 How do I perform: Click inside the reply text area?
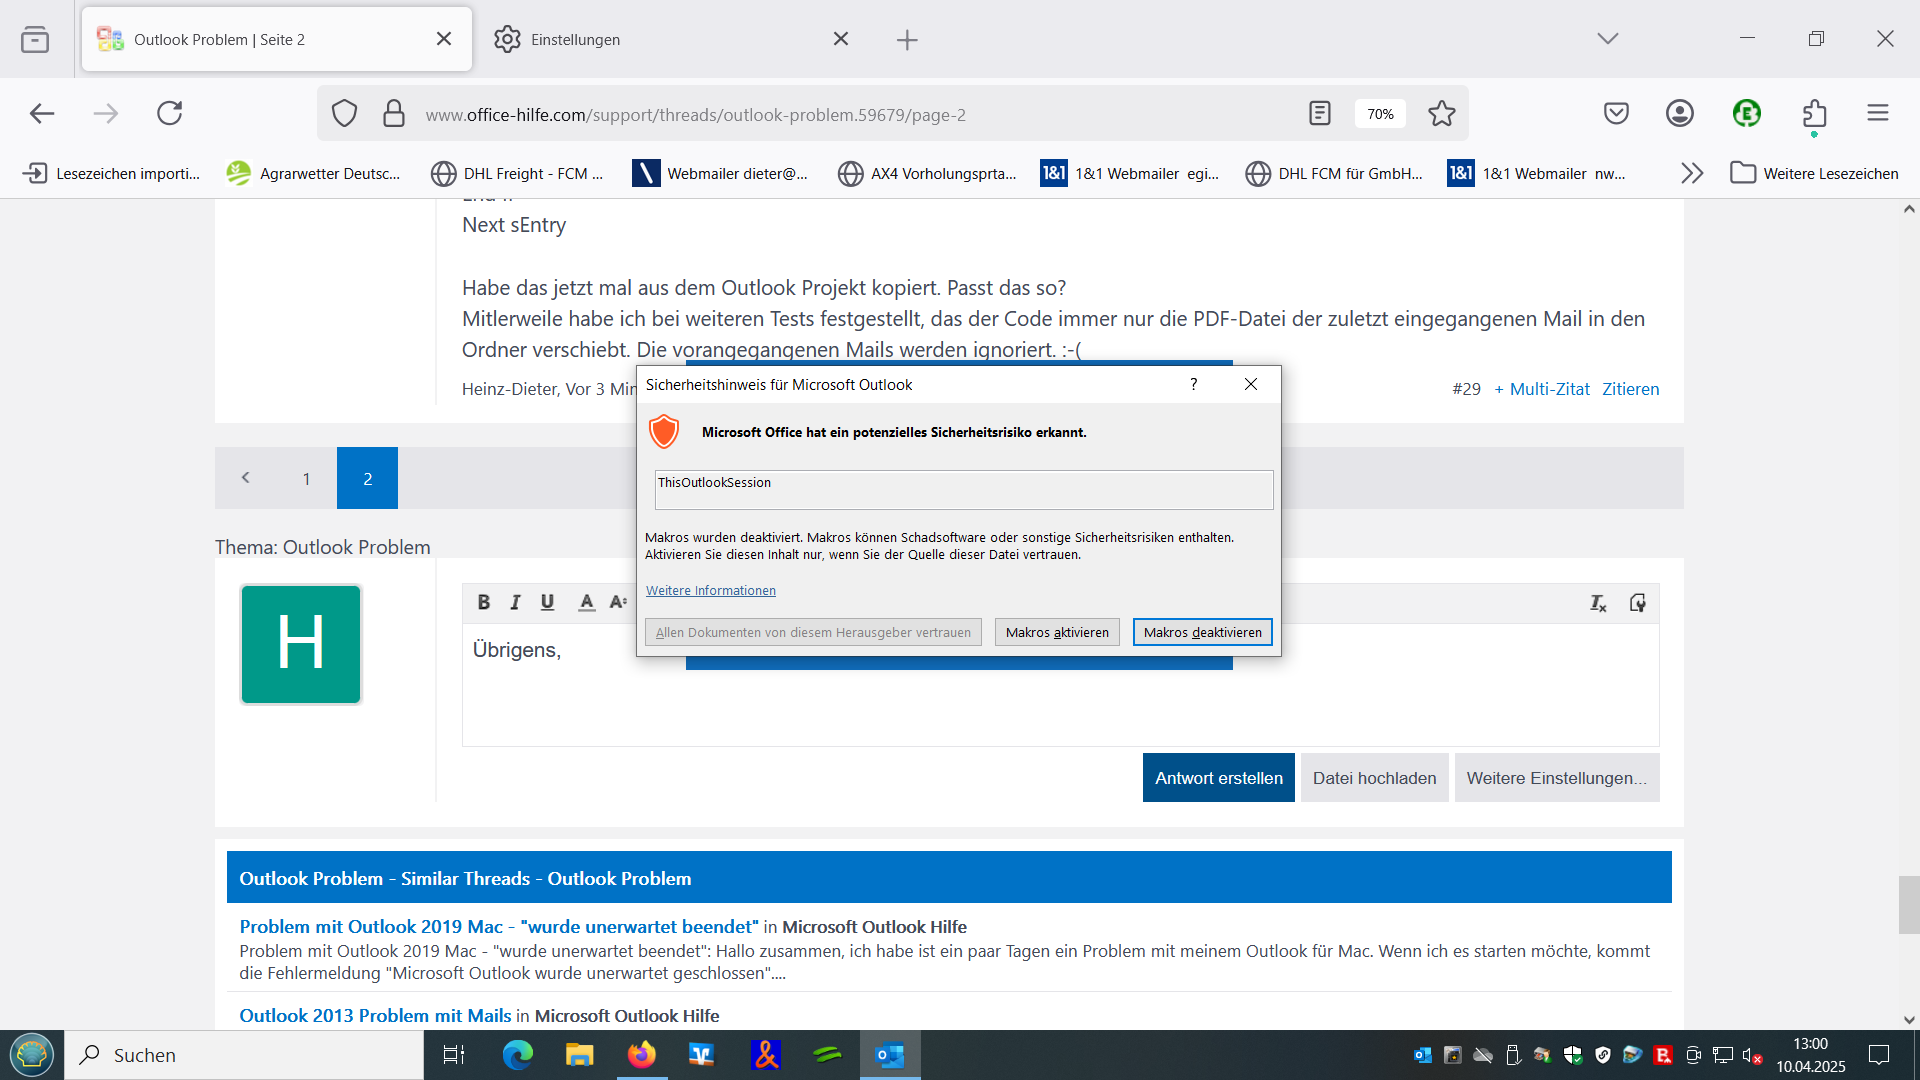(1060, 684)
